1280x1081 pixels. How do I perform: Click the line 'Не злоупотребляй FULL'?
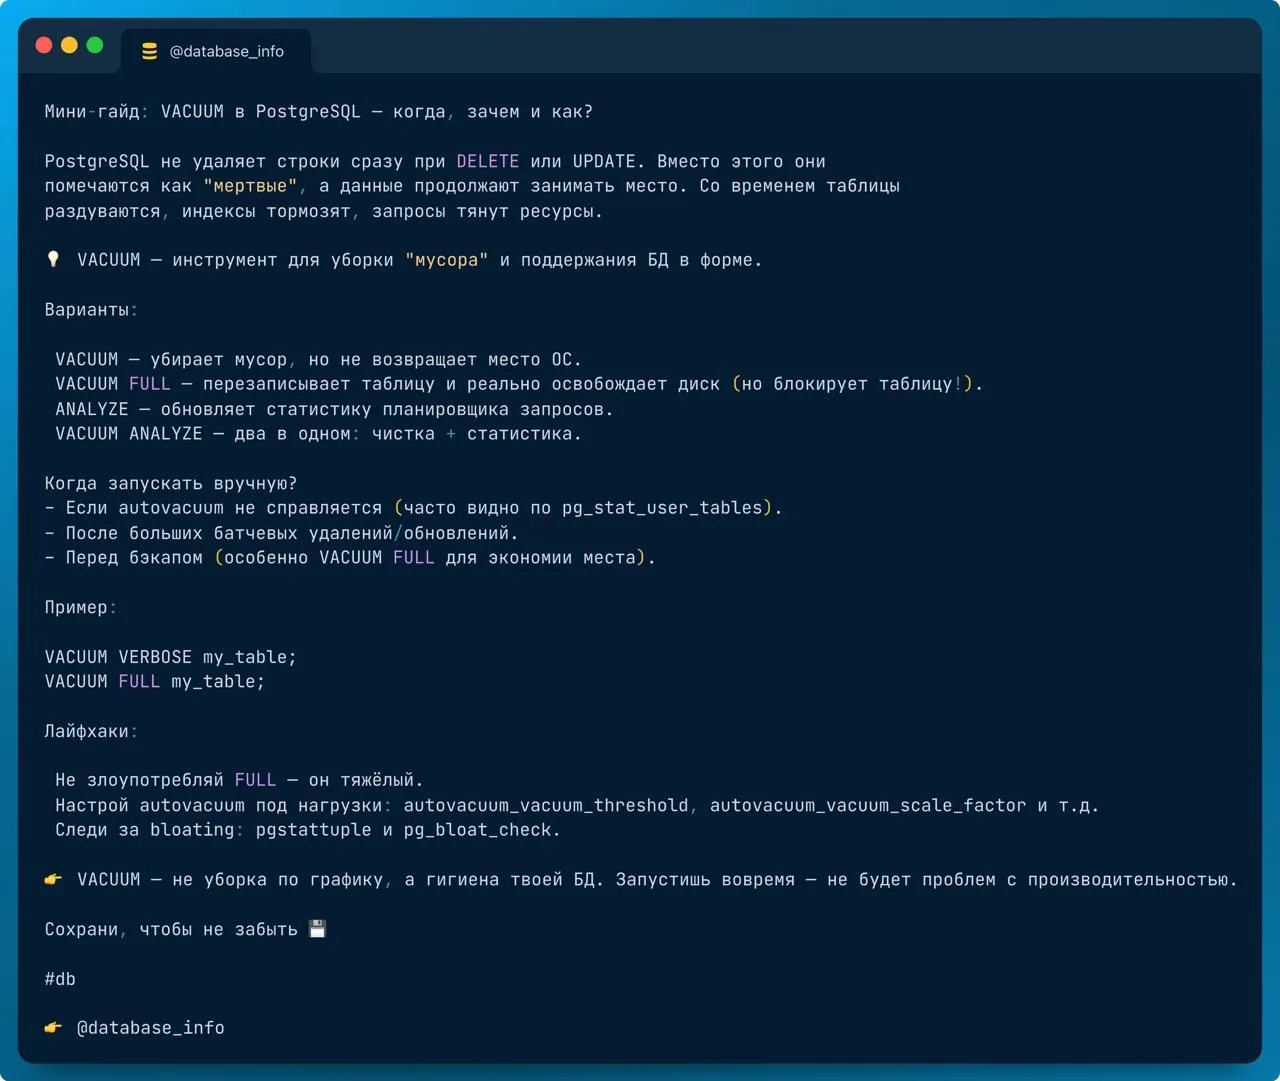click(239, 780)
